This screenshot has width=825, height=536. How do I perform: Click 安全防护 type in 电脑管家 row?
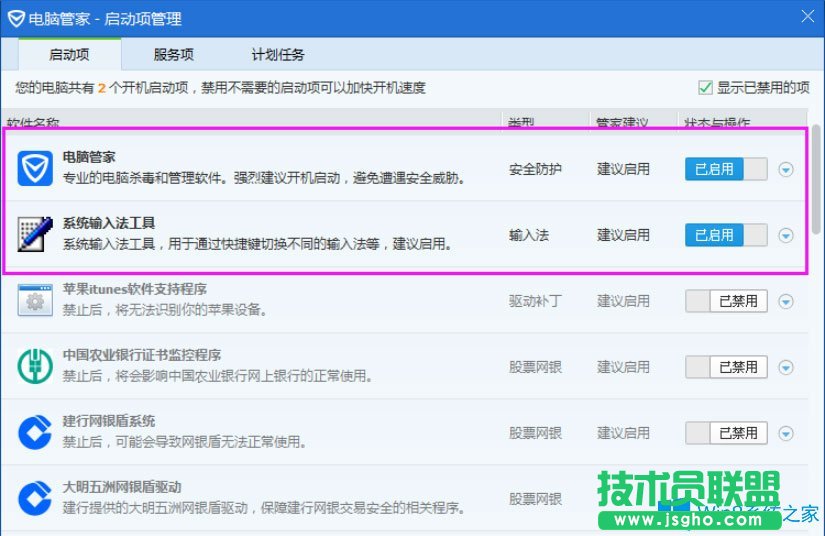pyautogui.click(x=535, y=169)
